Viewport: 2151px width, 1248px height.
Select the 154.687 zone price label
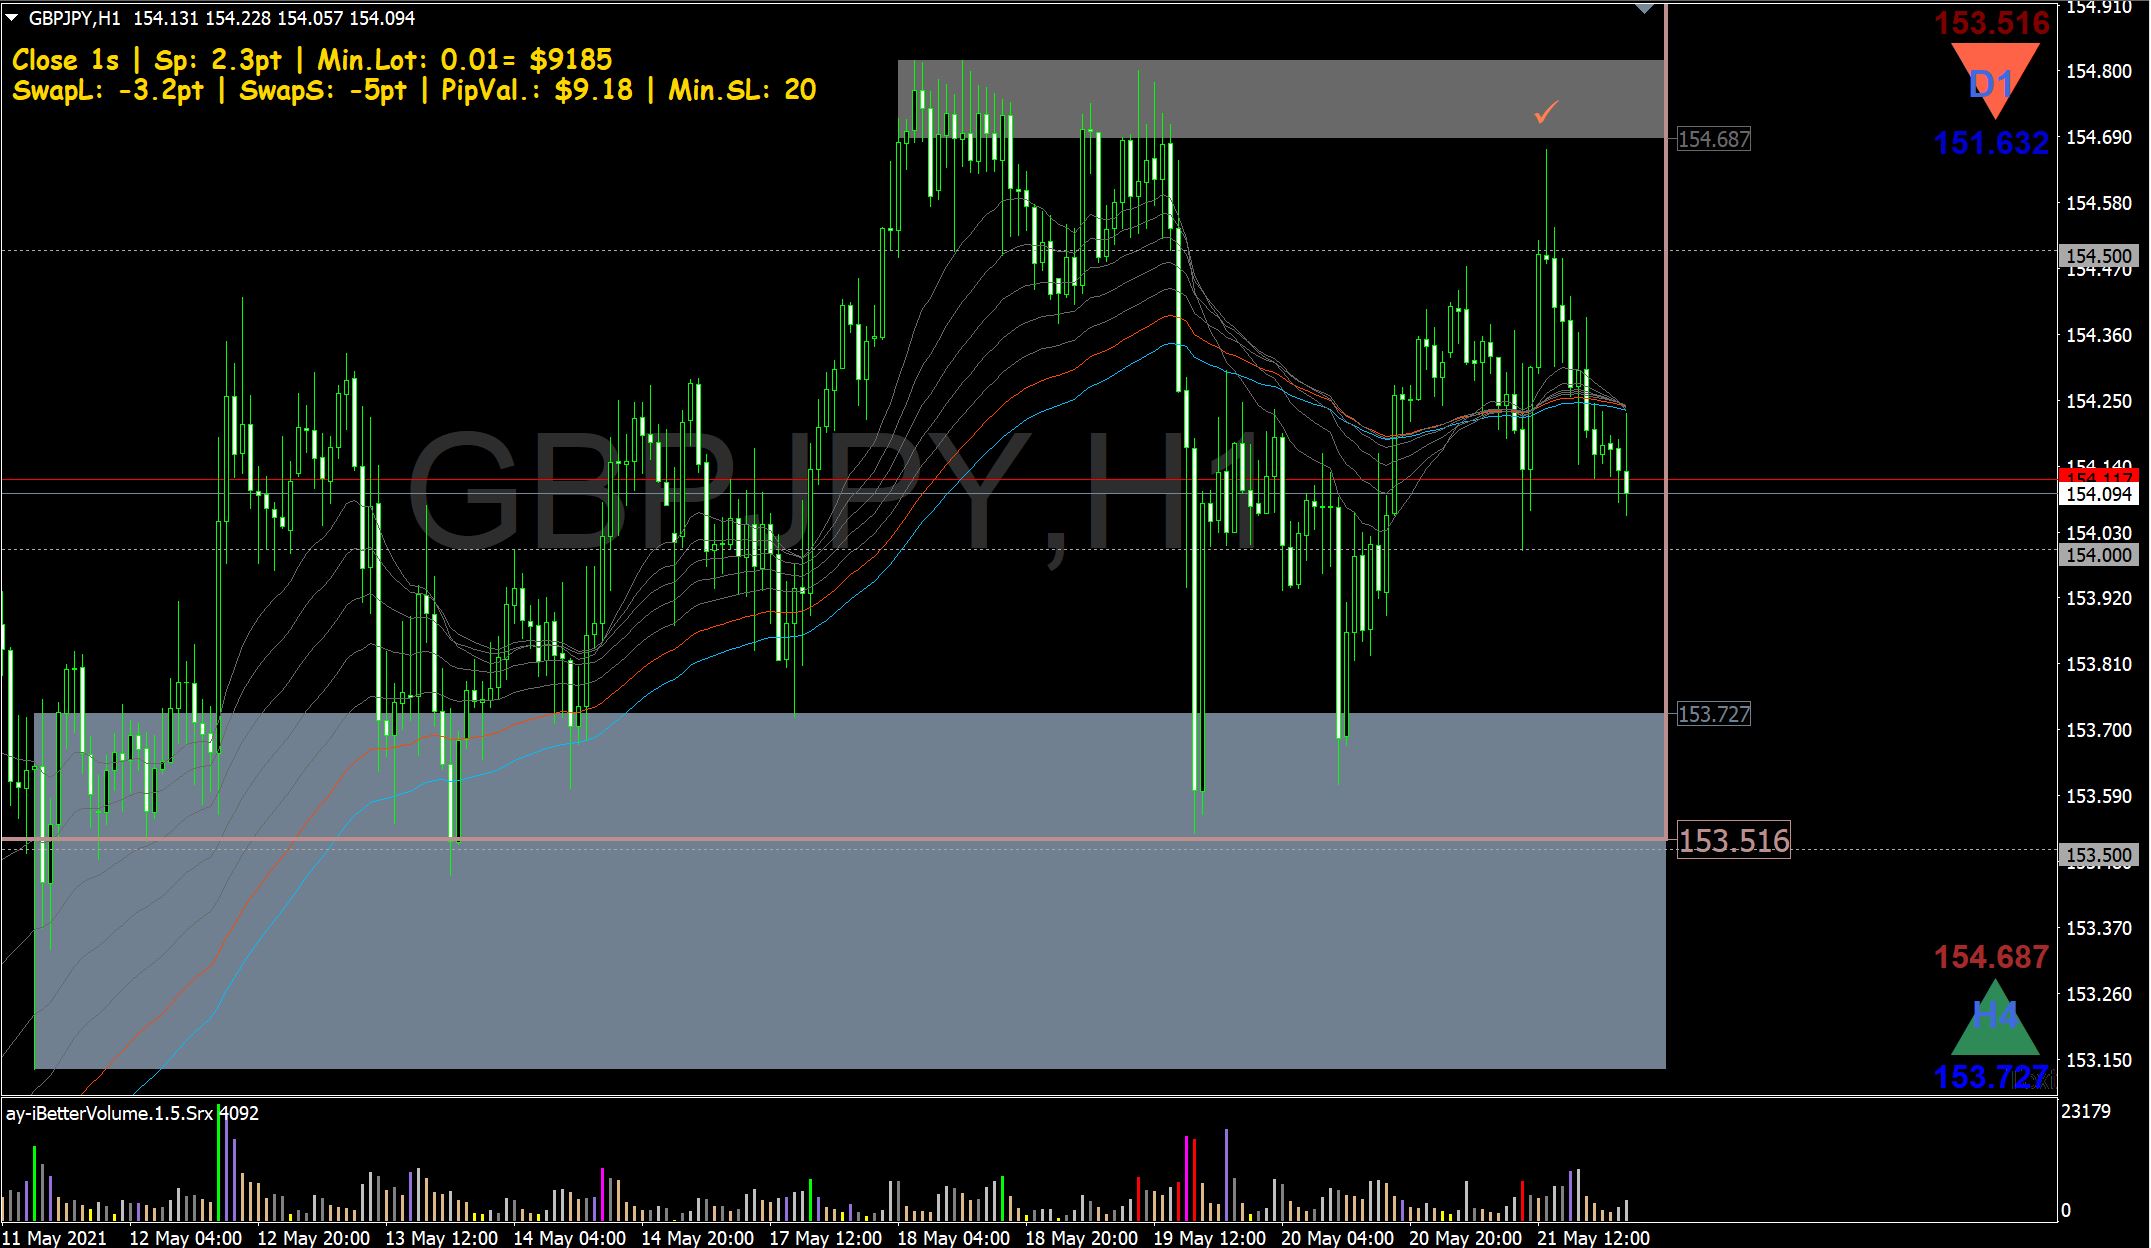click(1713, 140)
